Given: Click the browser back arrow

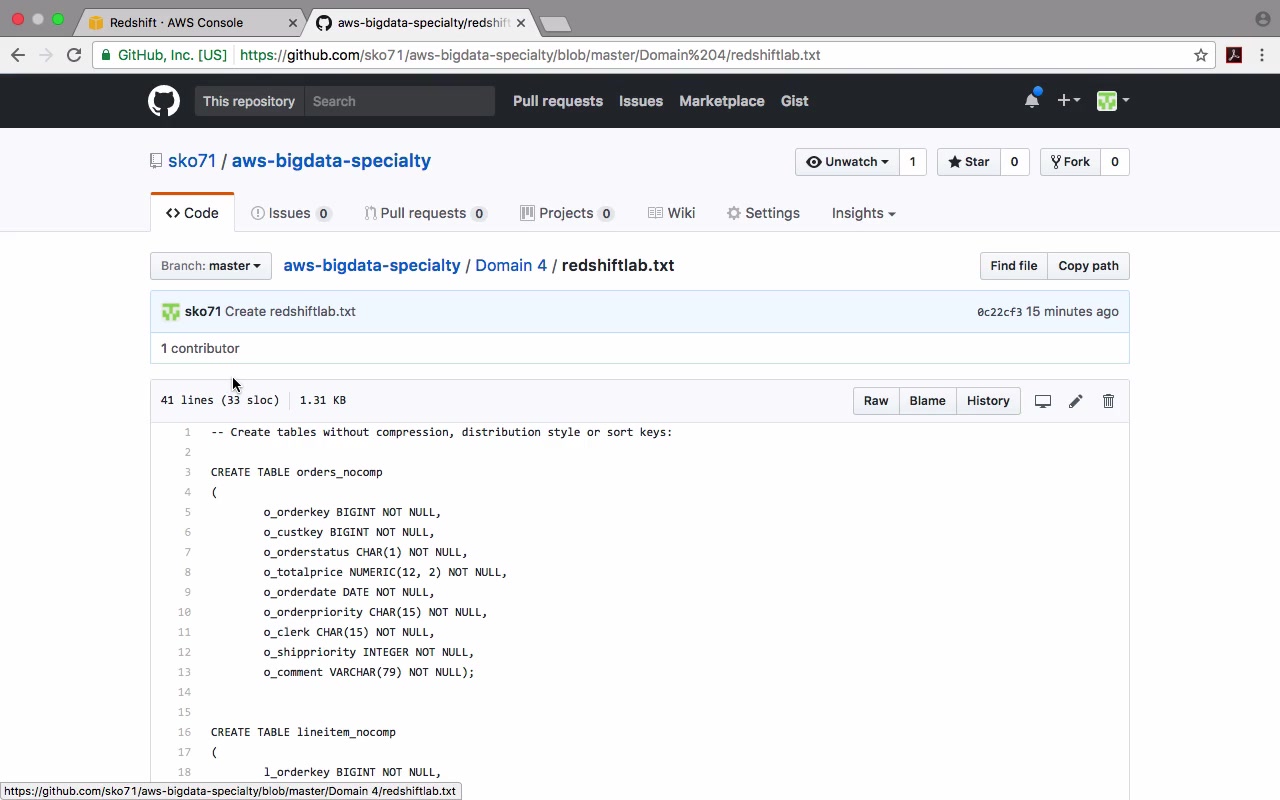Looking at the screenshot, I should (x=18, y=55).
